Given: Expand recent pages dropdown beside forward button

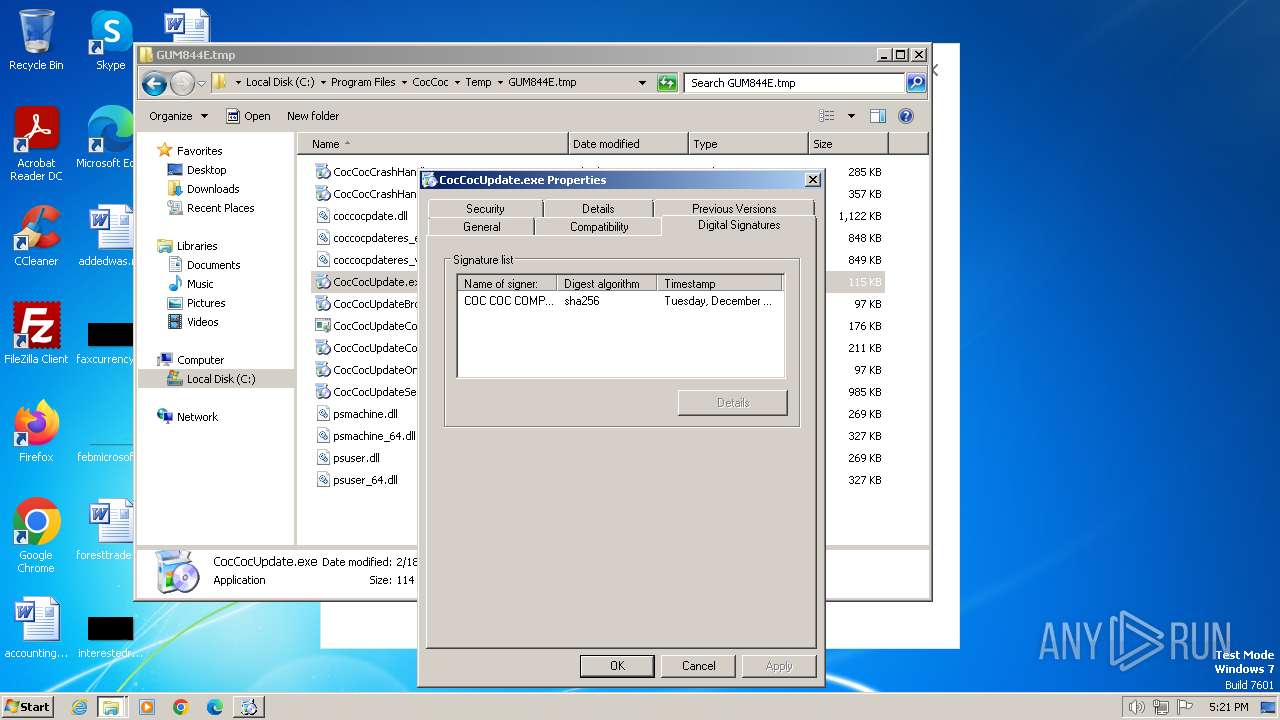Looking at the screenshot, I should (201, 83).
